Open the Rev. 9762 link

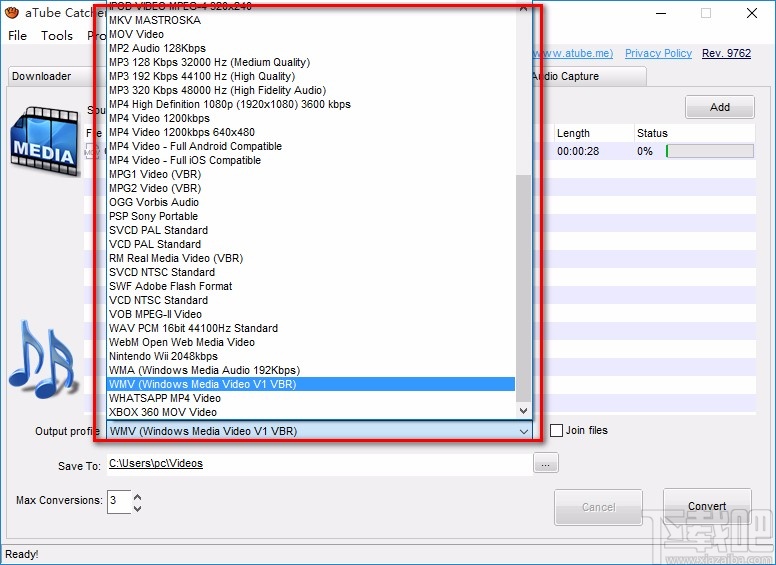click(727, 53)
